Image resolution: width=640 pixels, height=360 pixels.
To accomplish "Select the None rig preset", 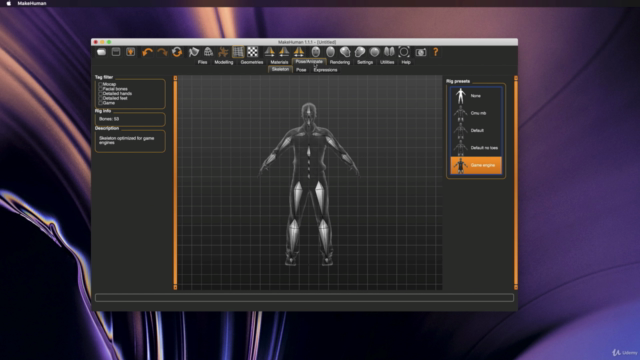I will 476,96.
